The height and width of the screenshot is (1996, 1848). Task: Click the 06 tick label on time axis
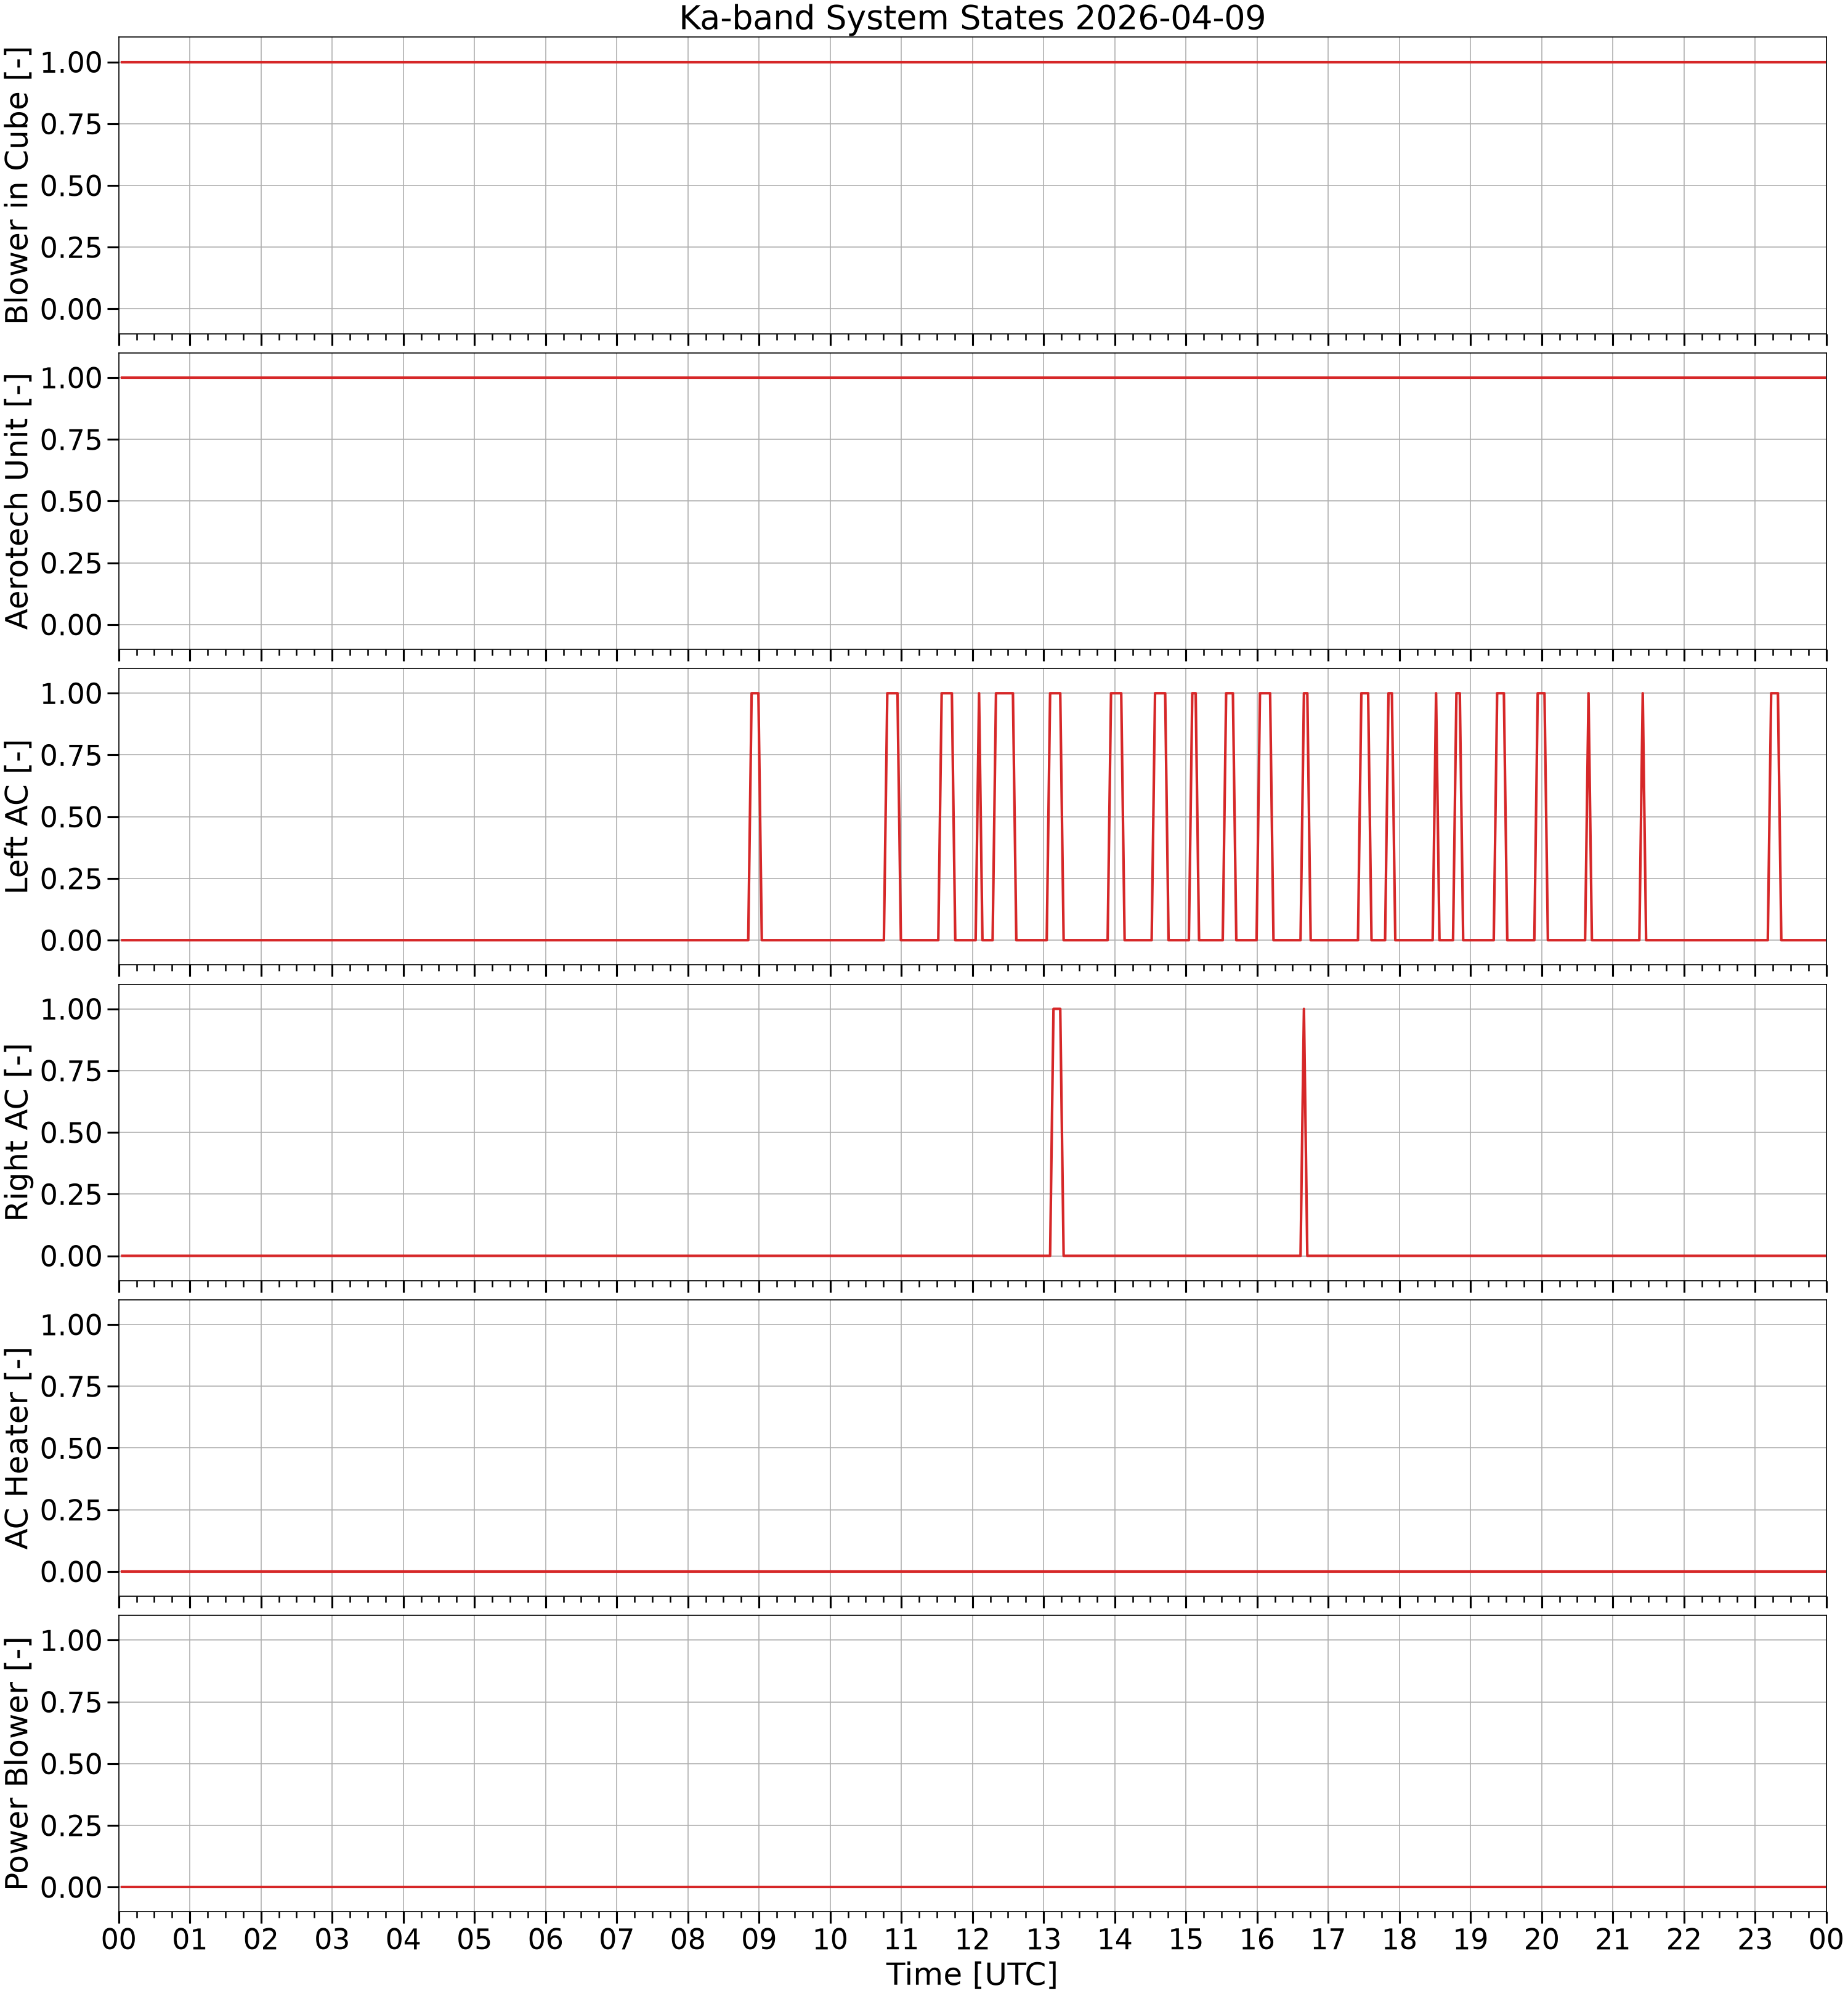(546, 1939)
